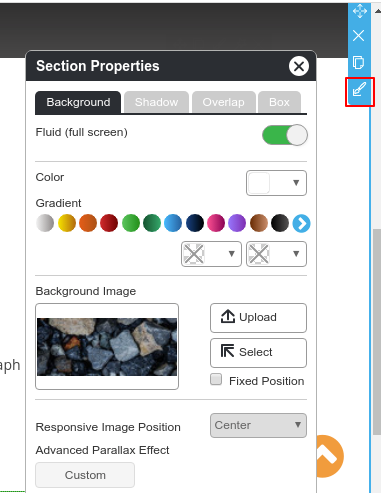
Task: Open the Color picker dropdown
Action: point(276,183)
